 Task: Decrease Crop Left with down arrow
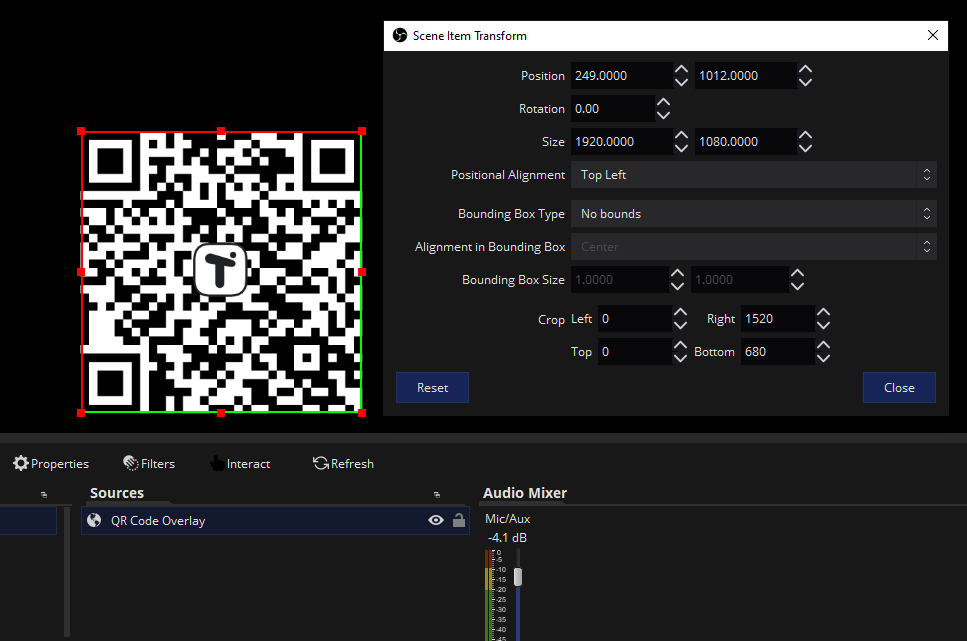pyautogui.click(x=680, y=325)
